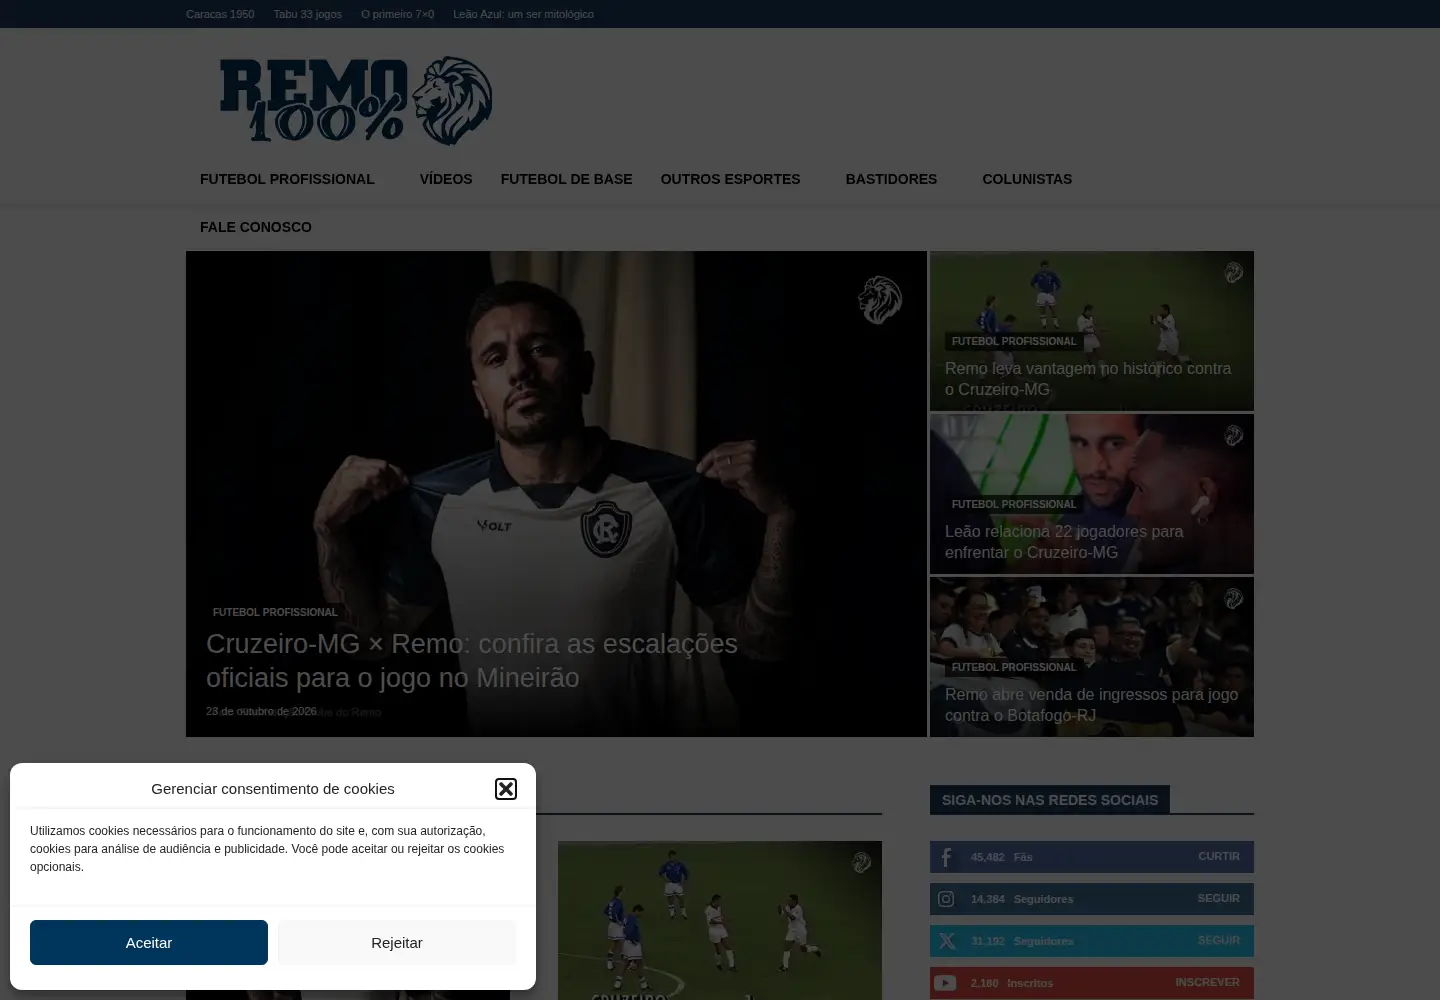Click Seguir on X followers row
Screen dimensions: 1440x1000
click(1219, 940)
